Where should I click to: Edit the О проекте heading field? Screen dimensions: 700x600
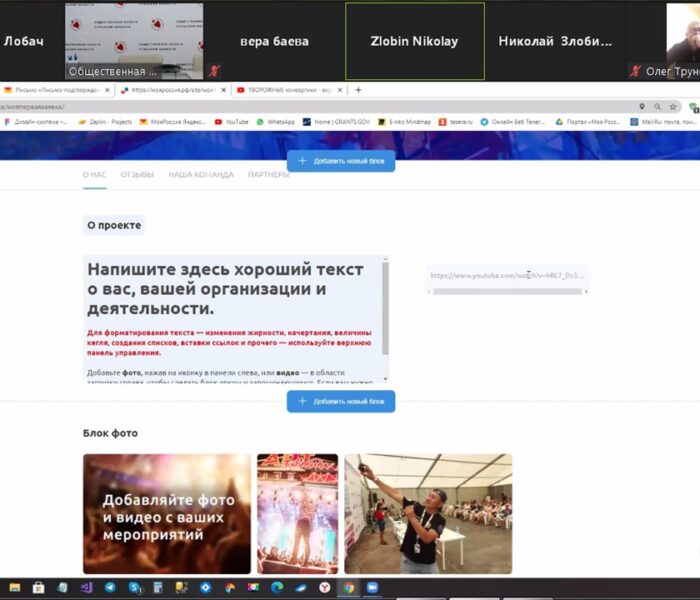[x=114, y=225]
